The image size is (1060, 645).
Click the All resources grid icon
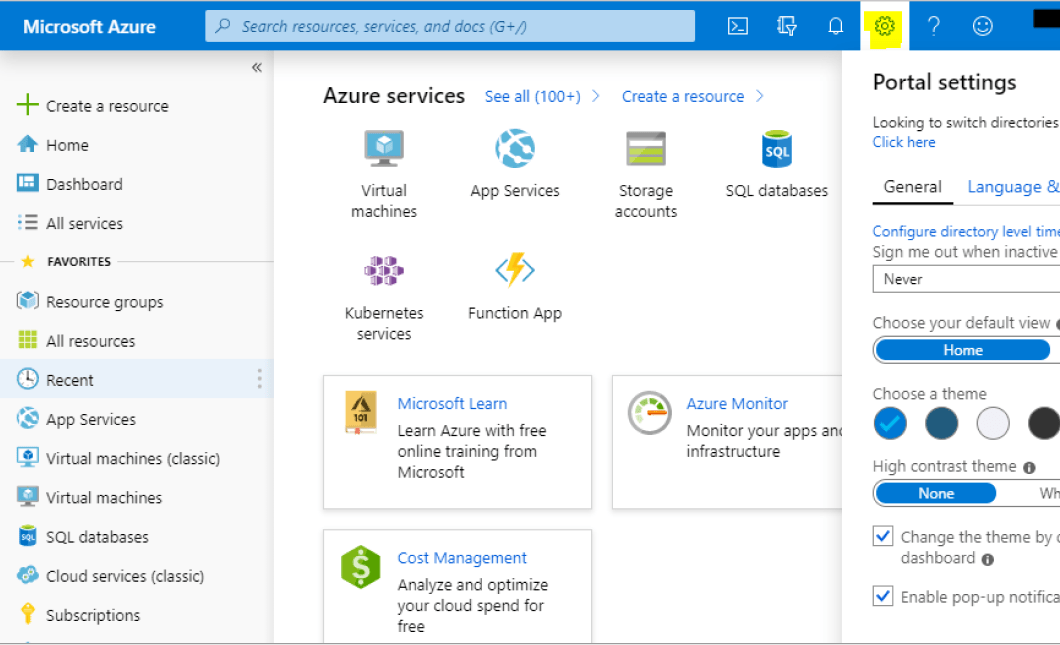[x=27, y=339]
